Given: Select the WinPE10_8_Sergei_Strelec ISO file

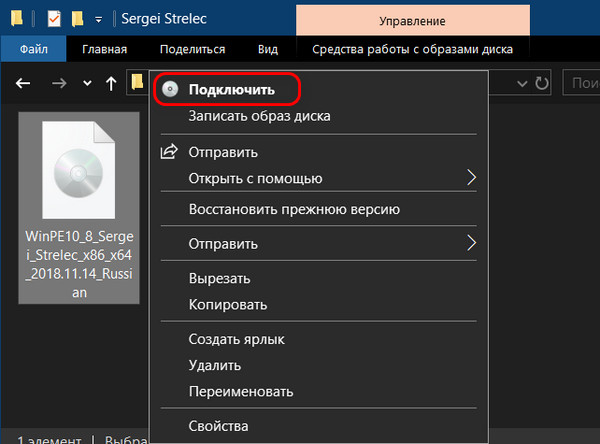Looking at the screenshot, I should pos(79,208).
